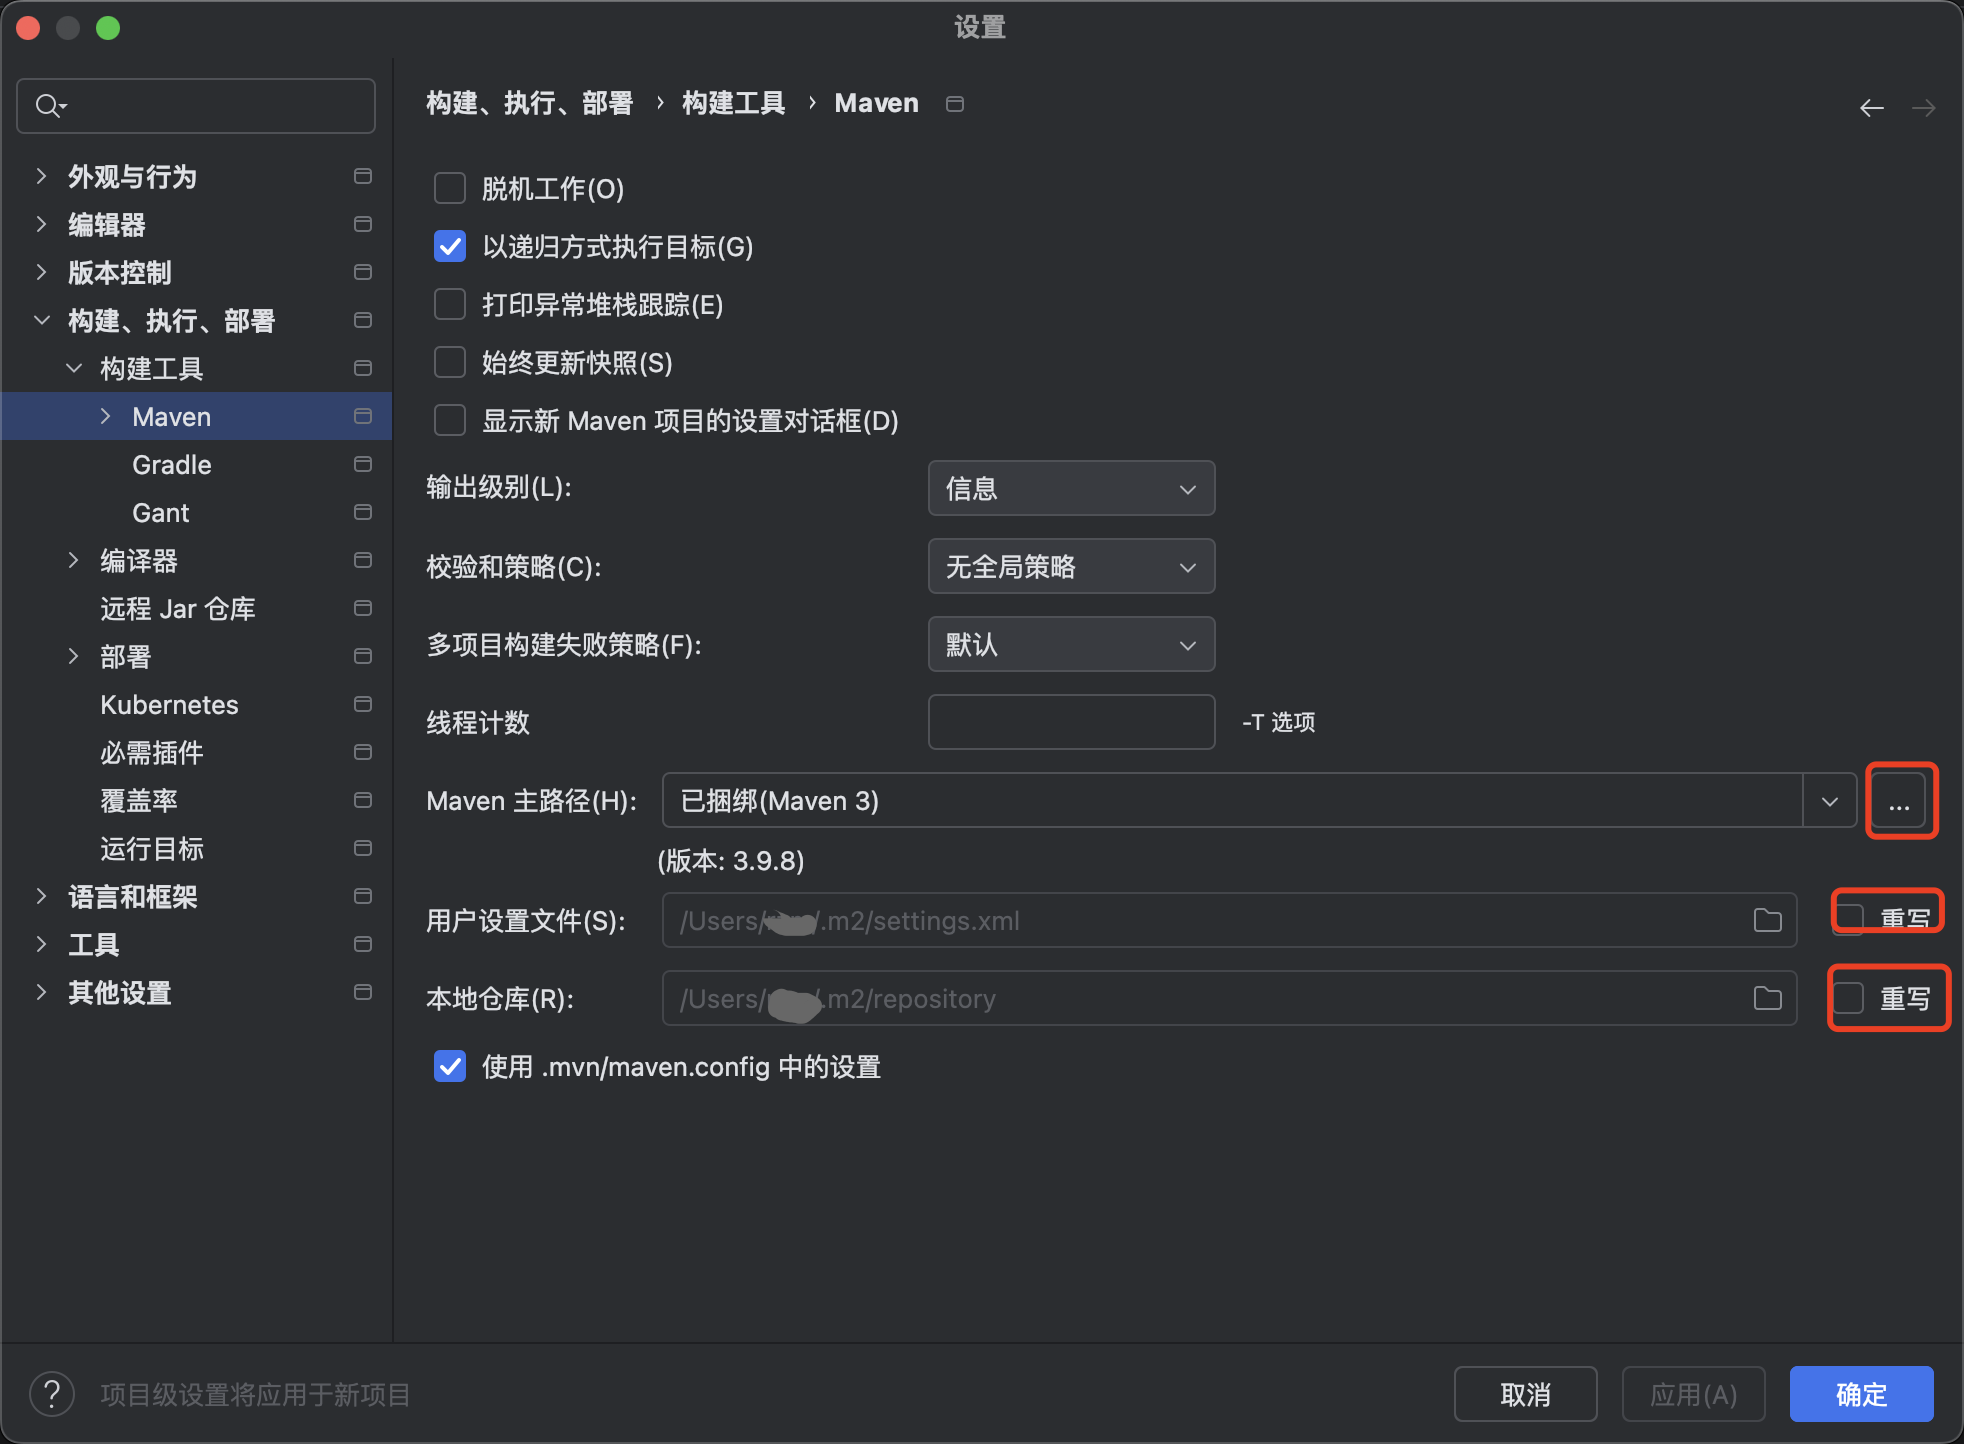Select 覆盖率 in settings tree
The height and width of the screenshot is (1444, 1964).
138,801
